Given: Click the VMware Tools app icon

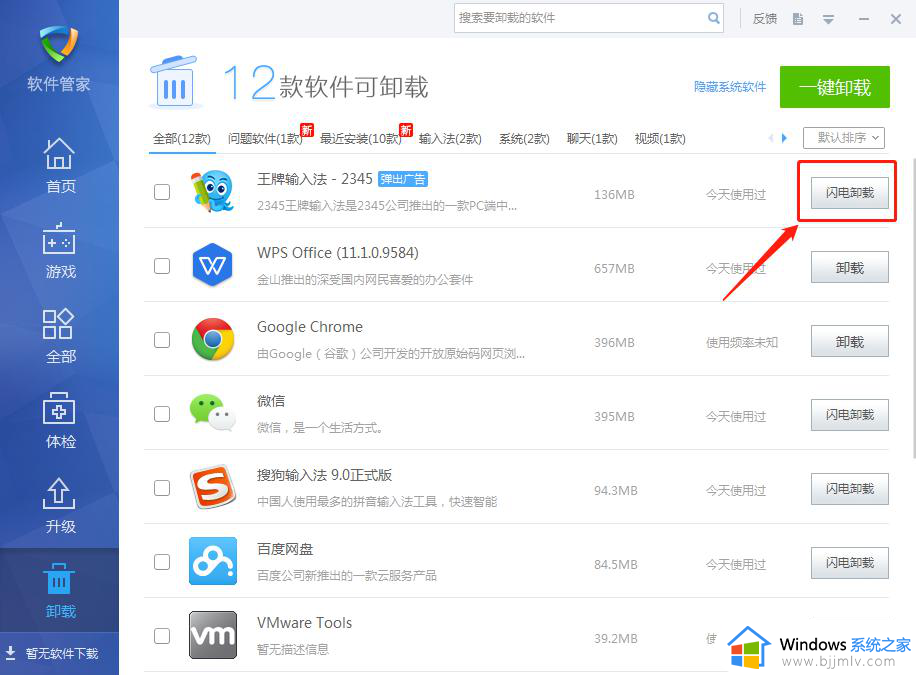Looking at the screenshot, I should pos(213,635).
